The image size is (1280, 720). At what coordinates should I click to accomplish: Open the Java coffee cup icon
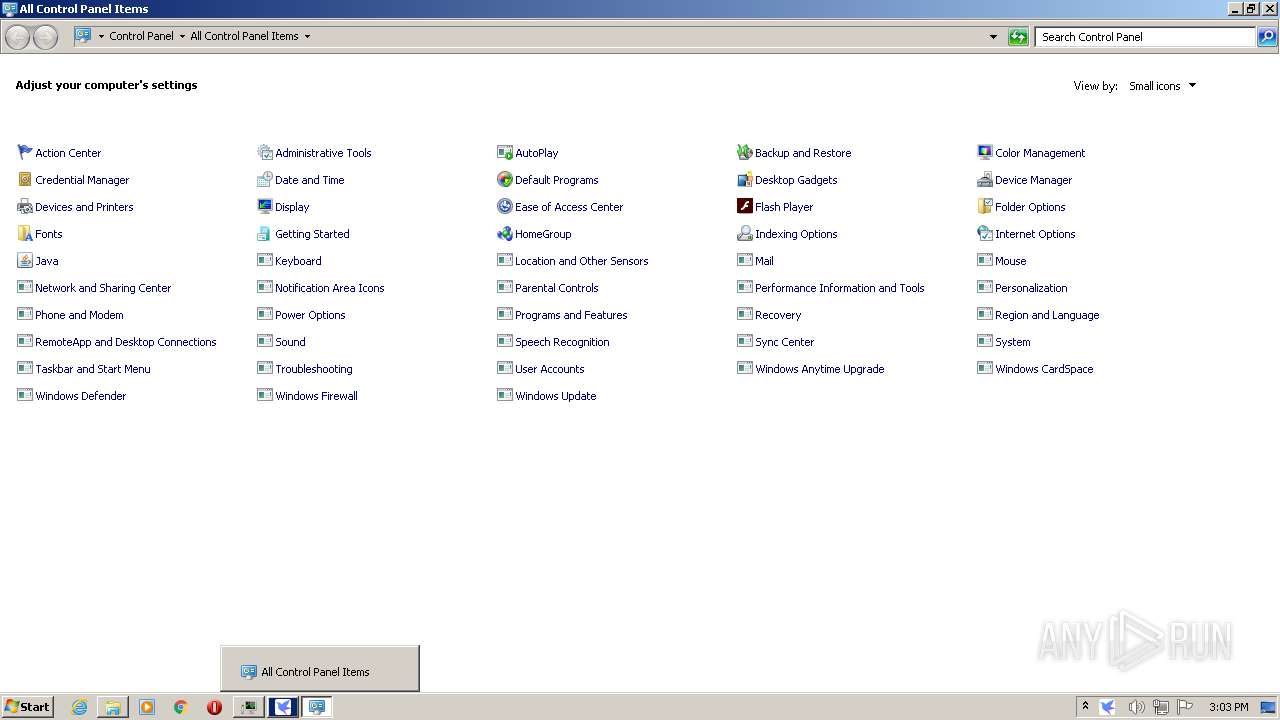click(x=25, y=260)
